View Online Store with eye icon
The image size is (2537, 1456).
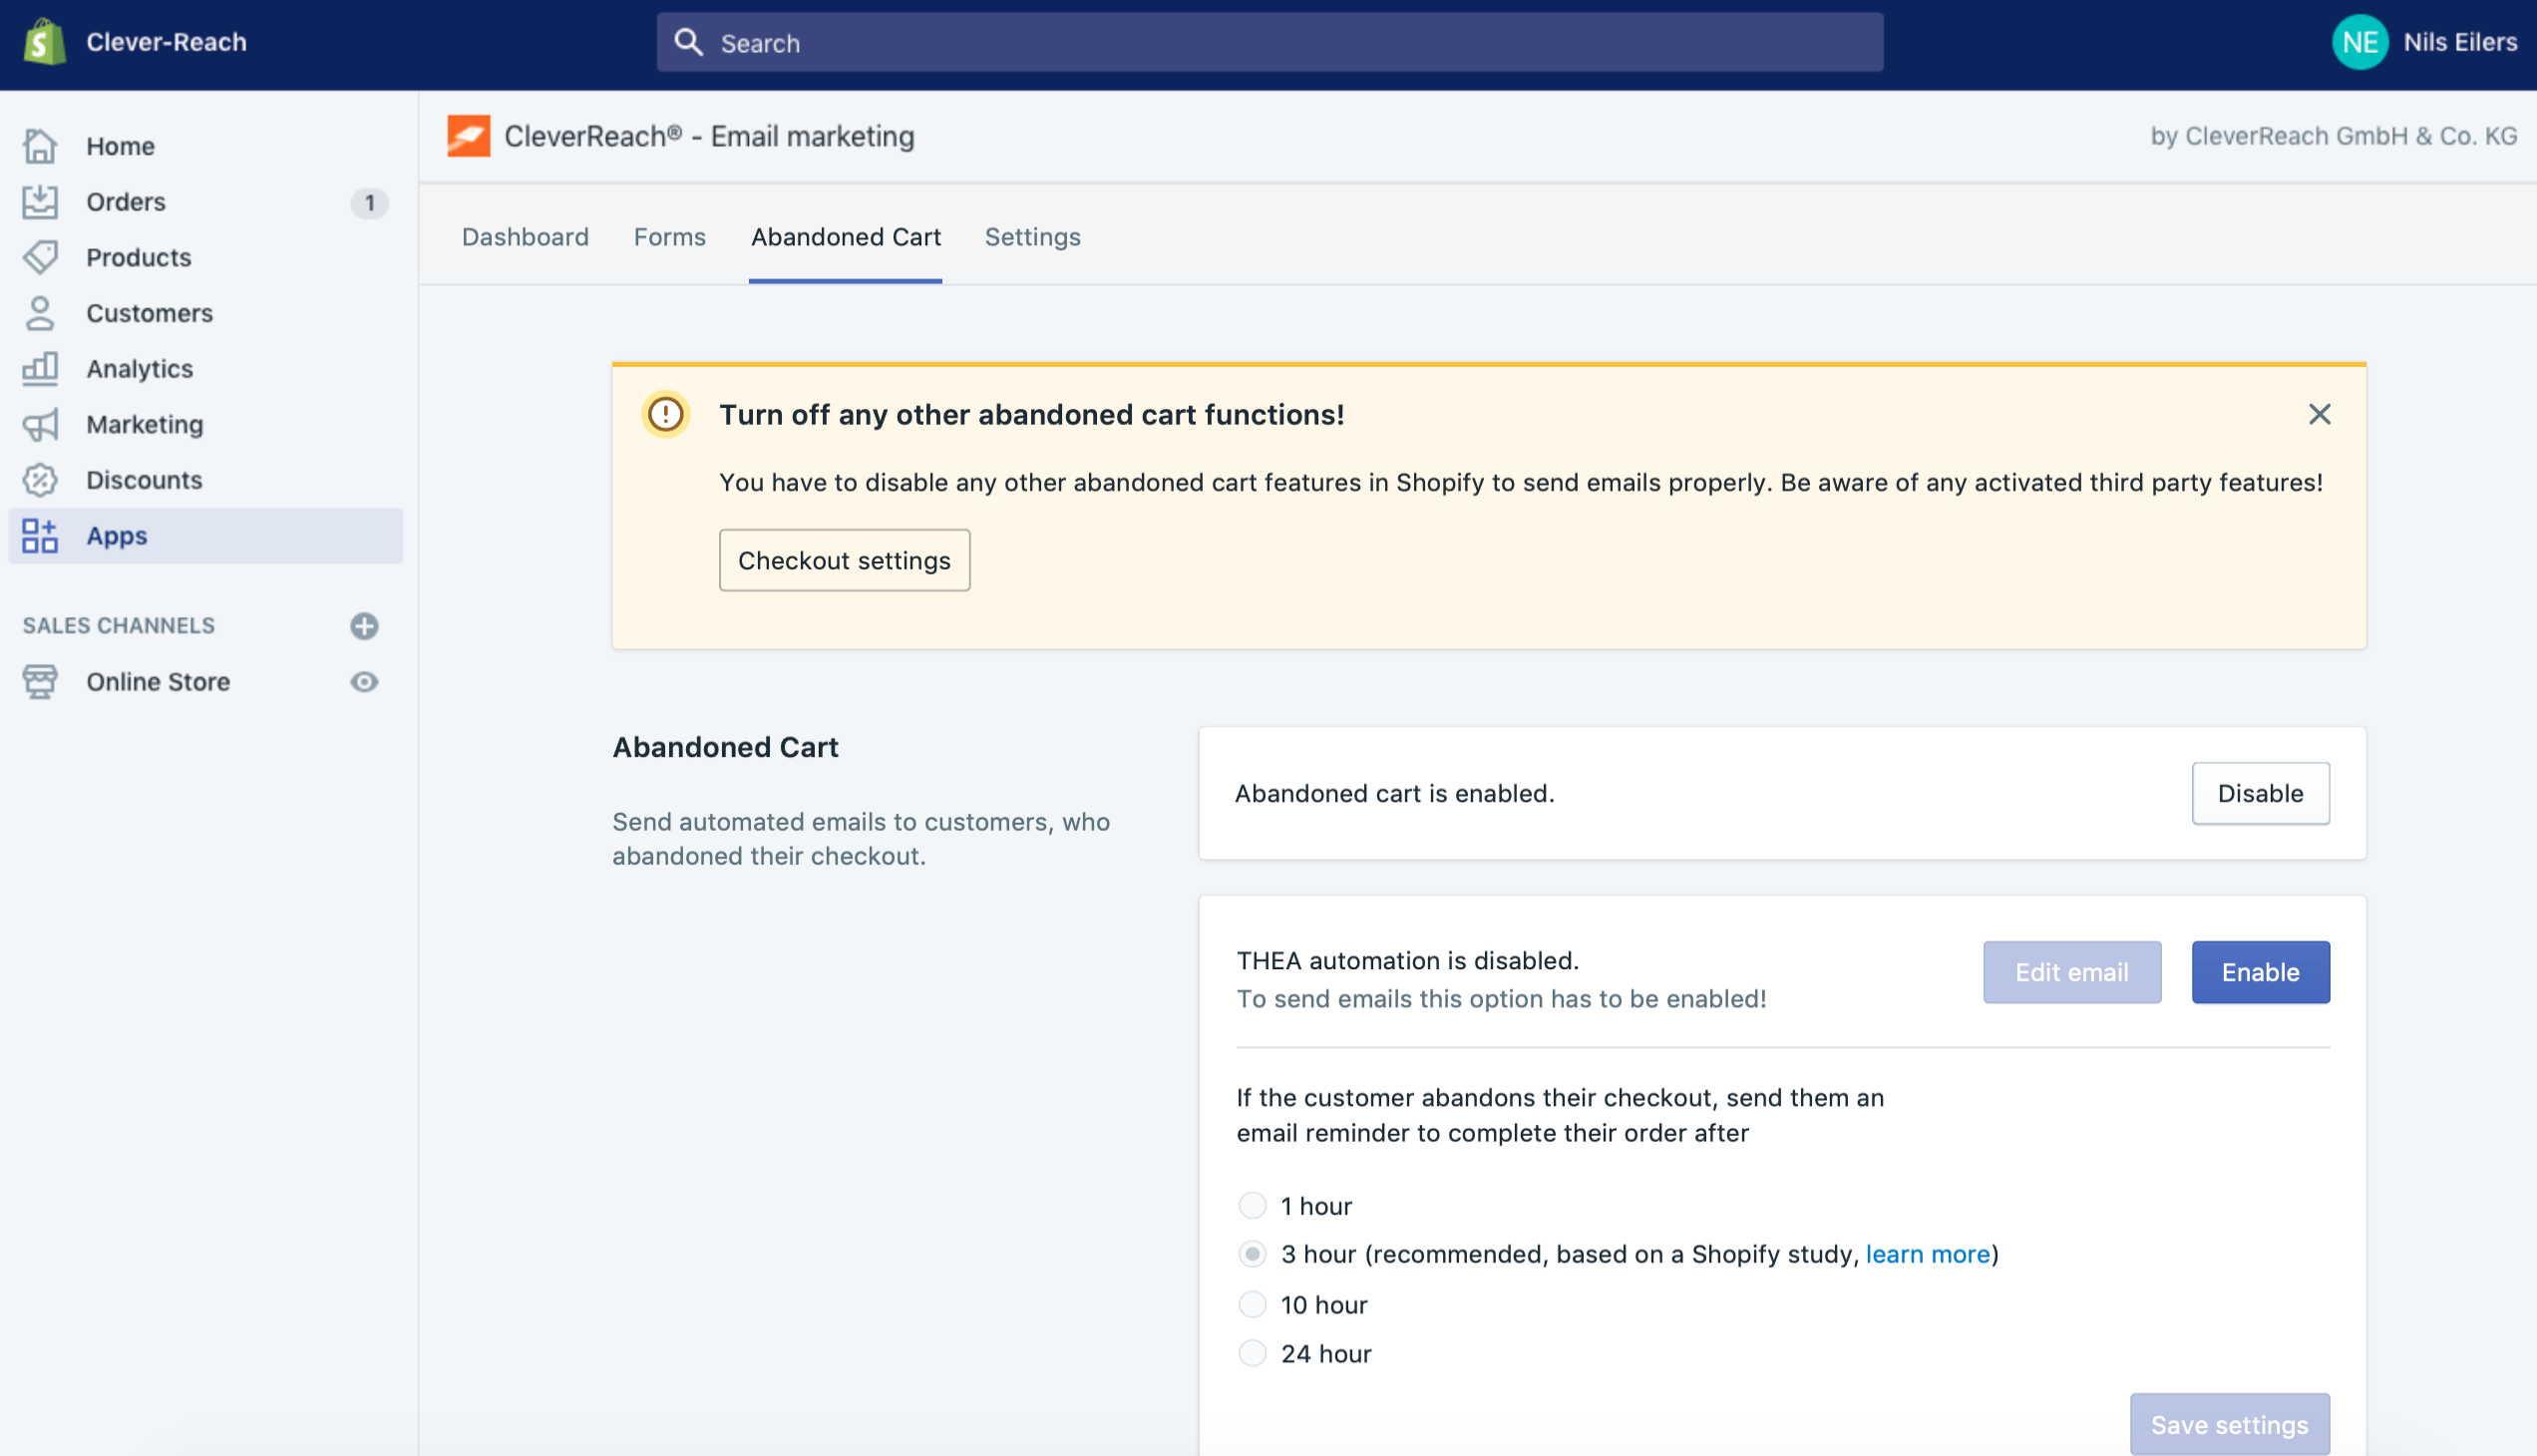pyautogui.click(x=364, y=682)
